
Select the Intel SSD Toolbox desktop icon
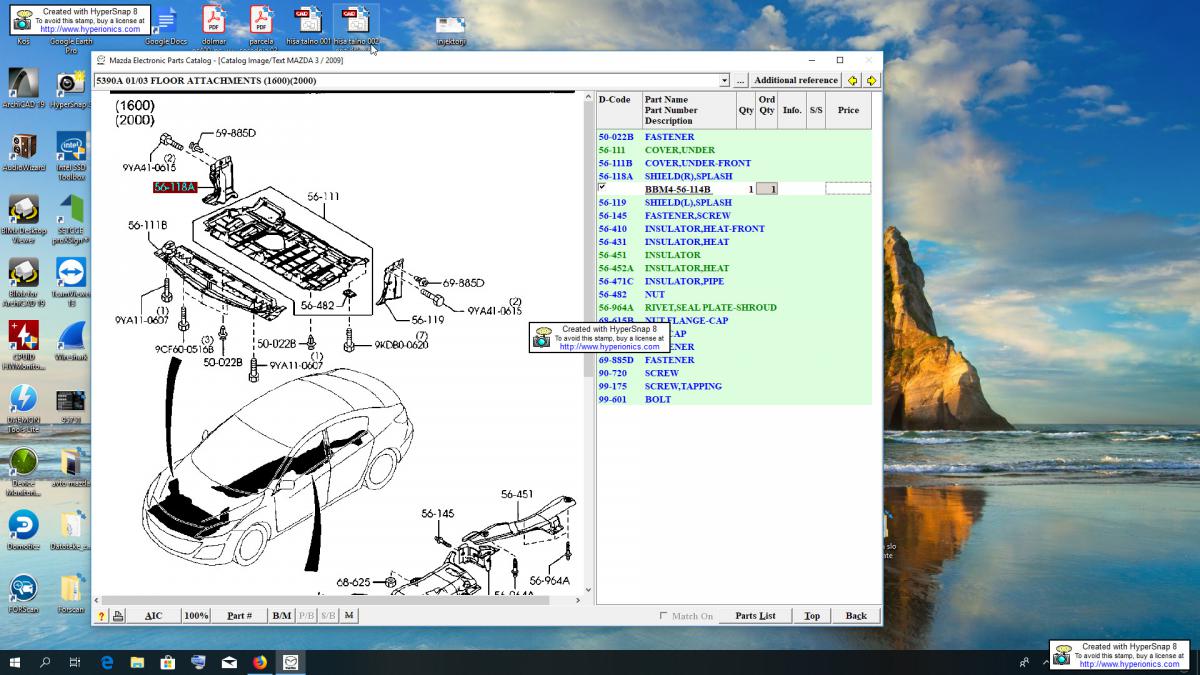click(71, 155)
